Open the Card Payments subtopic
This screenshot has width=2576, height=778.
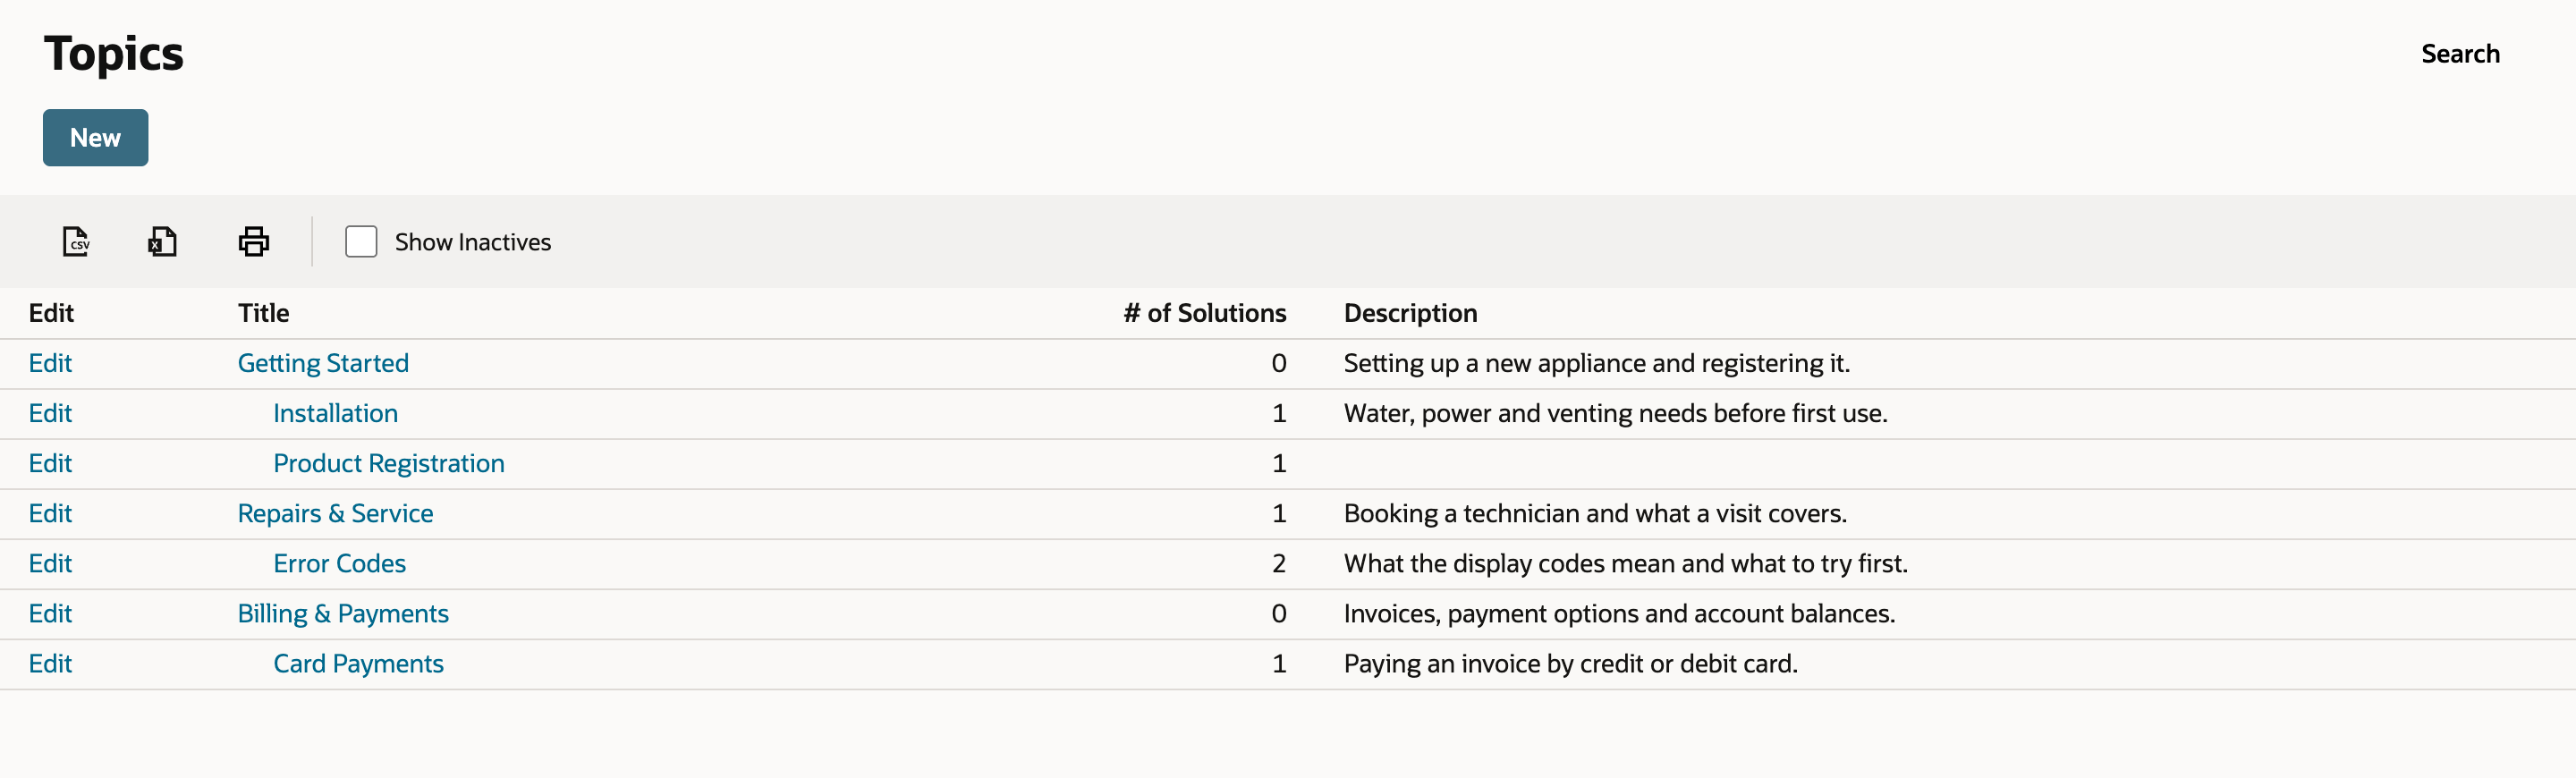[358, 663]
